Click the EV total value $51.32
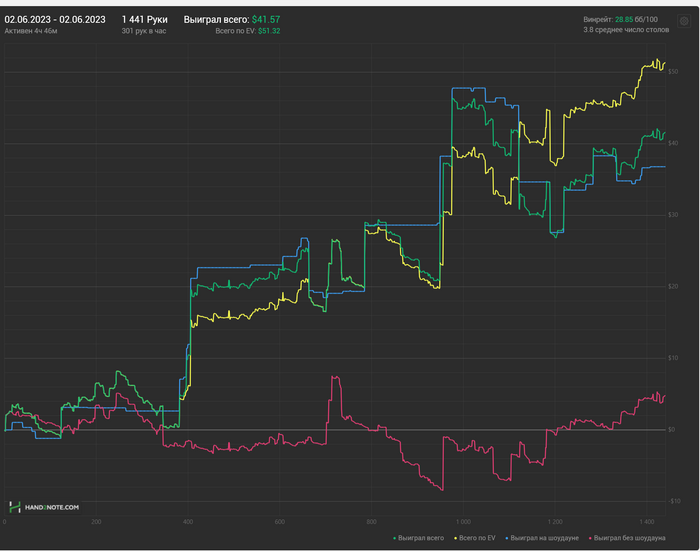 [x=269, y=31]
